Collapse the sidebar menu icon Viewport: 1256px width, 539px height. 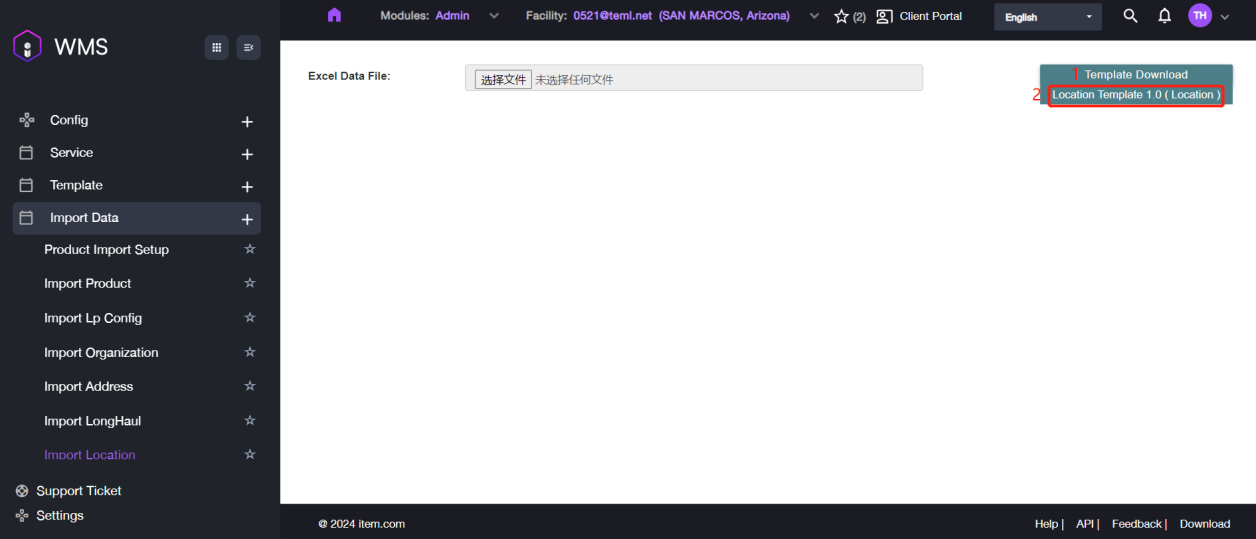click(x=248, y=47)
